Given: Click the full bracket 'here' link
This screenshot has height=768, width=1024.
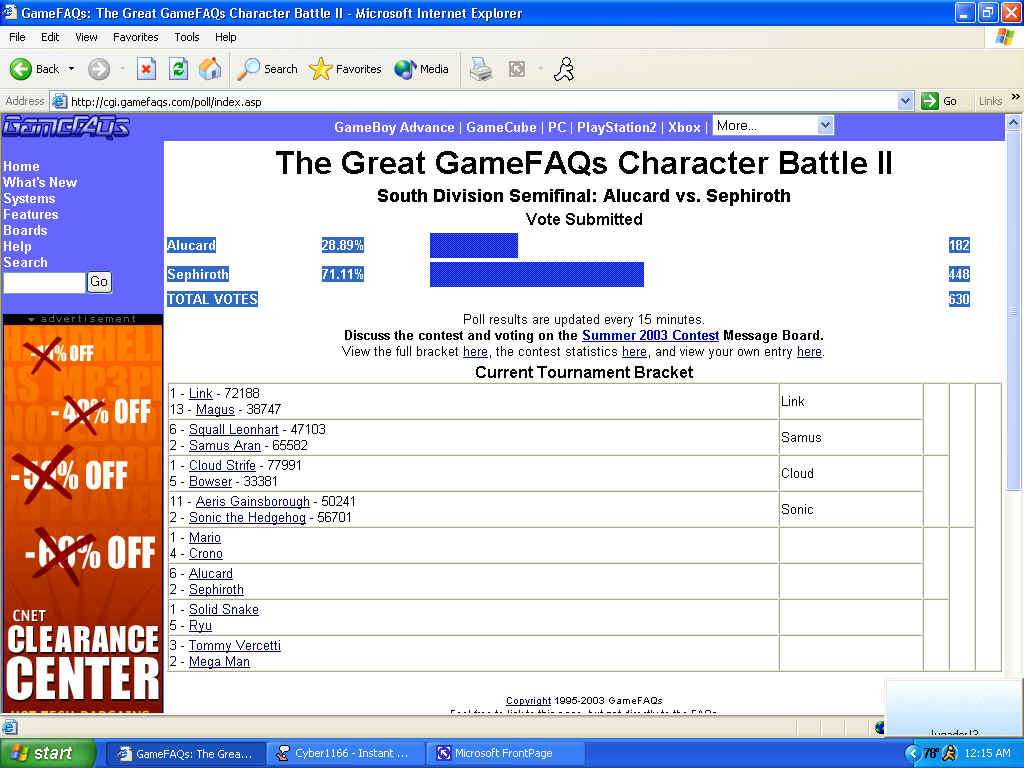Looking at the screenshot, I should 475,351.
